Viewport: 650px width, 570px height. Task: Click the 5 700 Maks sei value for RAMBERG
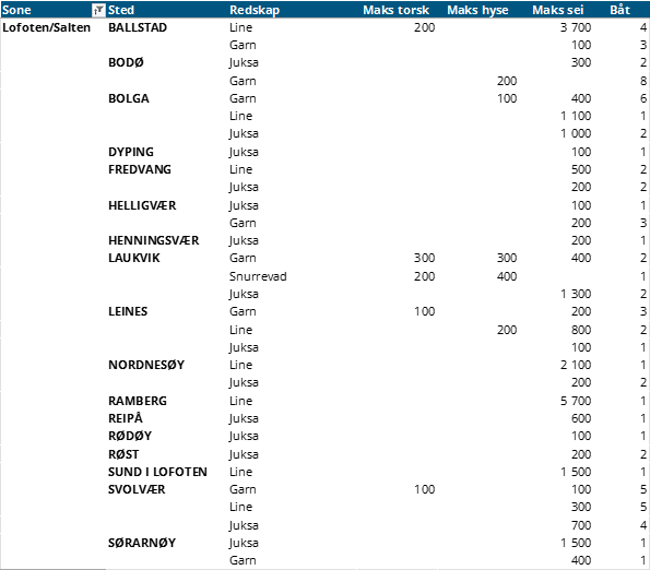coord(575,401)
